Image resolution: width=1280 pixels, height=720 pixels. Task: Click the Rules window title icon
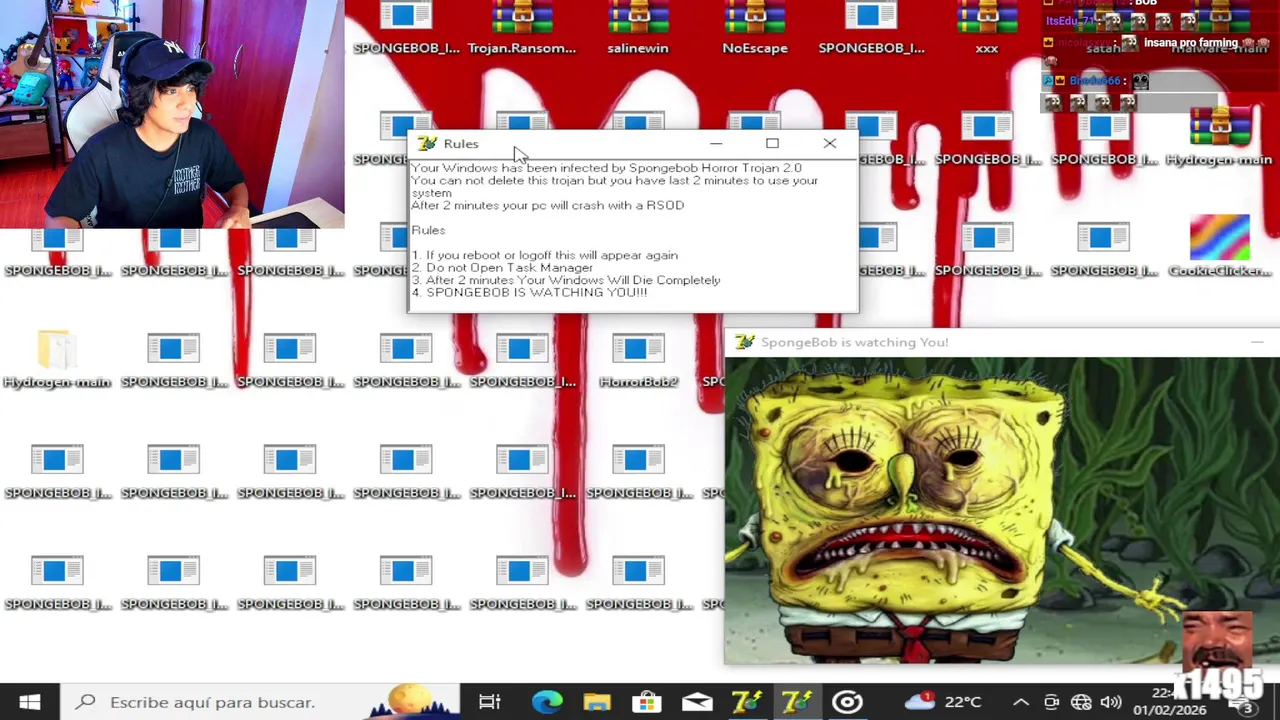[x=427, y=144]
